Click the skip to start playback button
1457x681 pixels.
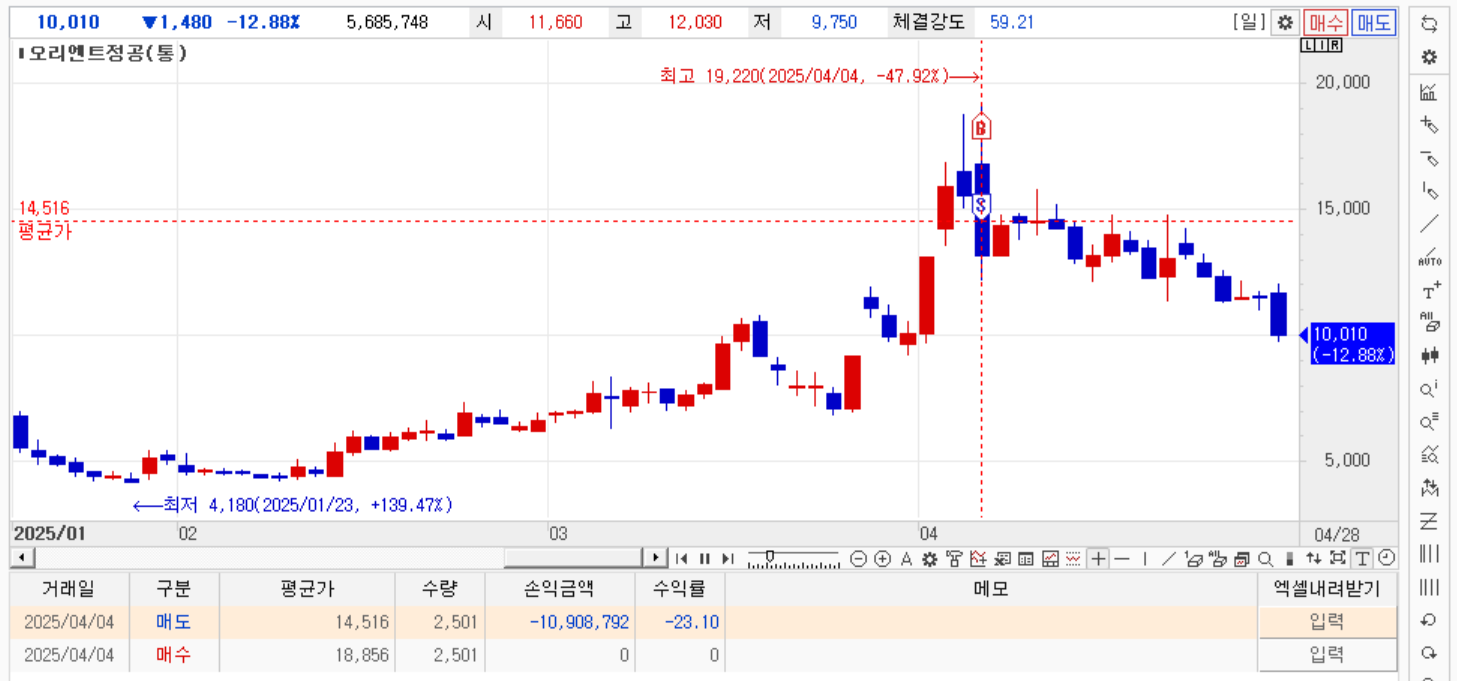[681, 559]
